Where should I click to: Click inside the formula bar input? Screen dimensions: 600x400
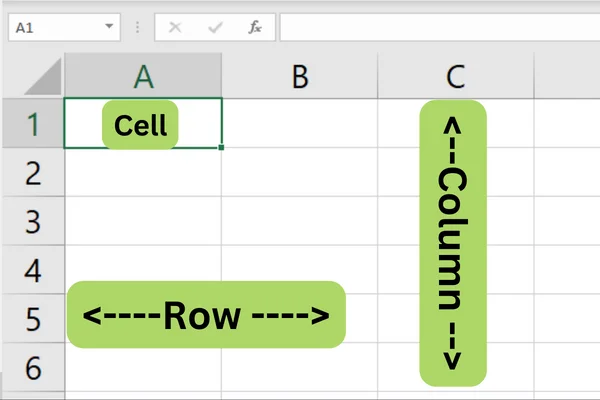point(440,27)
